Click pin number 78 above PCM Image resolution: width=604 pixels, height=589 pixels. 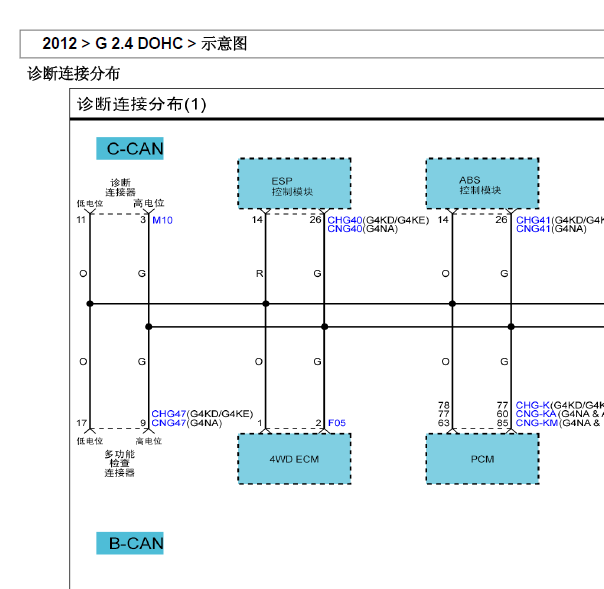pos(444,405)
